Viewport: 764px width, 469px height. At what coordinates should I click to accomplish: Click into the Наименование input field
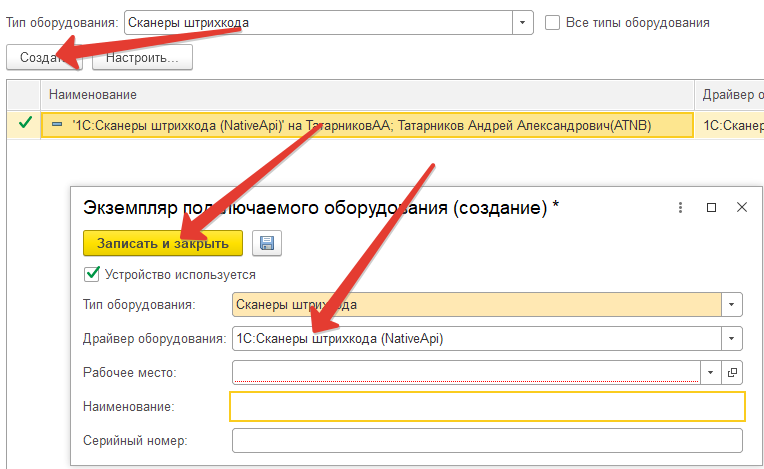tap(487, 406)
